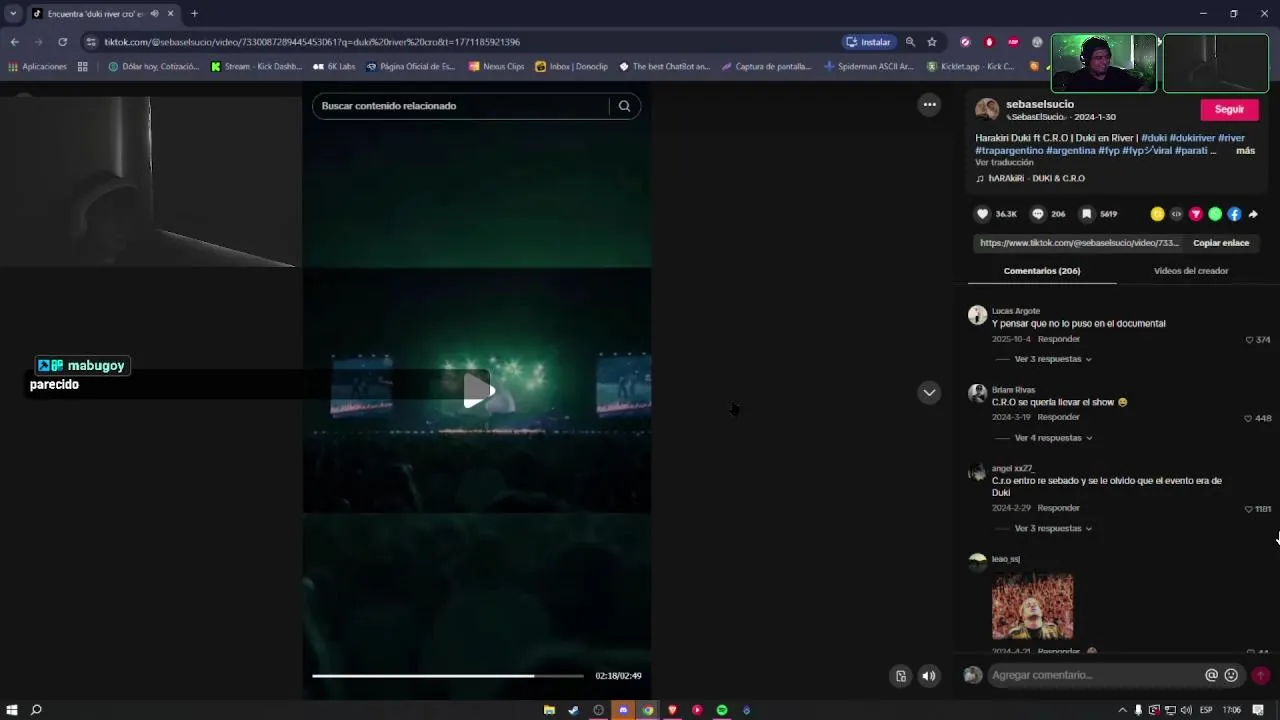Follow sebaselsucio with Seguir button
Viewport: 1280px width, 720px height.
click(x=1229, y=109)
